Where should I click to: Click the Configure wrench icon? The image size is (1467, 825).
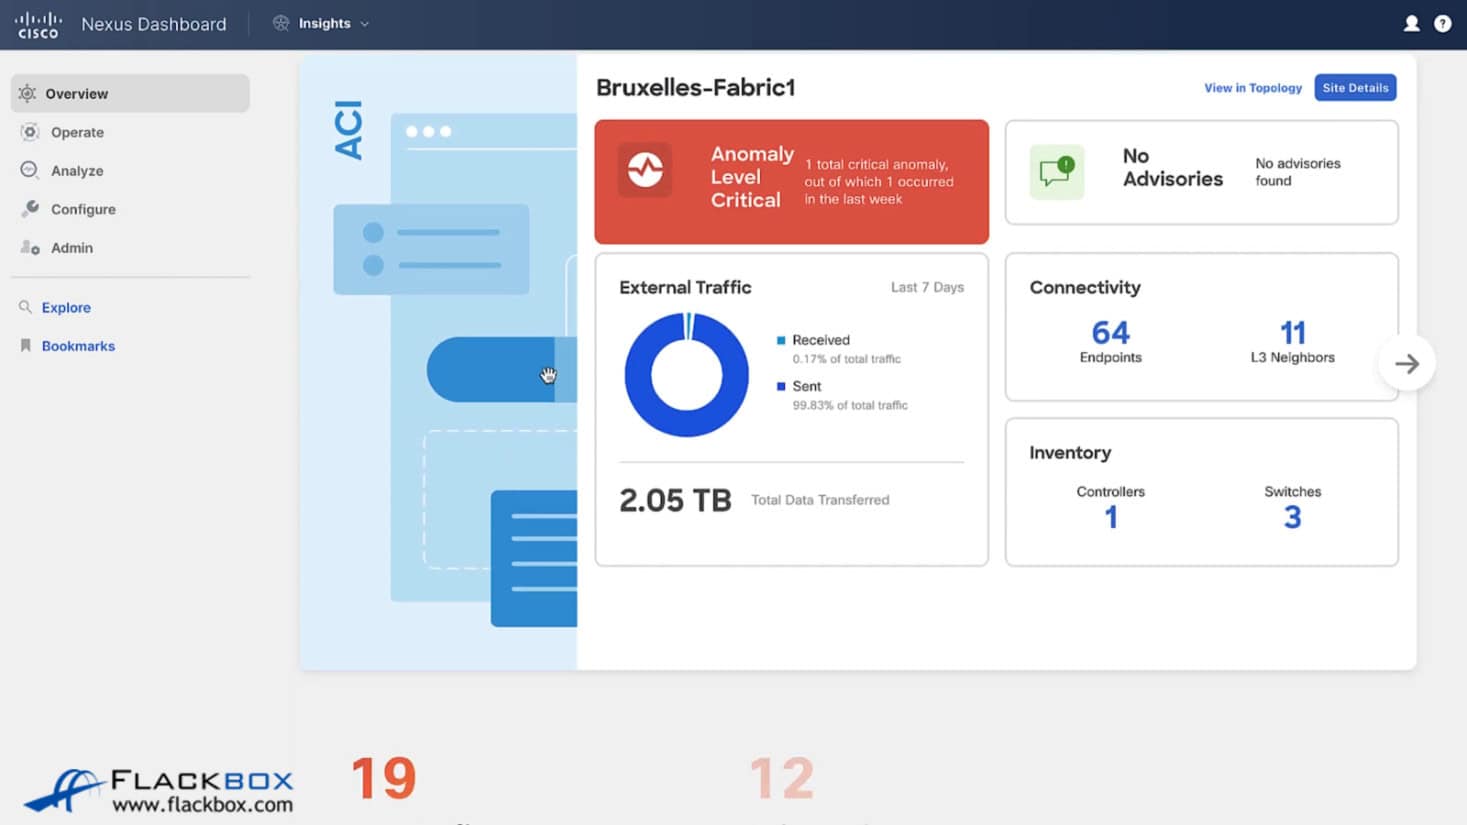(30, 209)
